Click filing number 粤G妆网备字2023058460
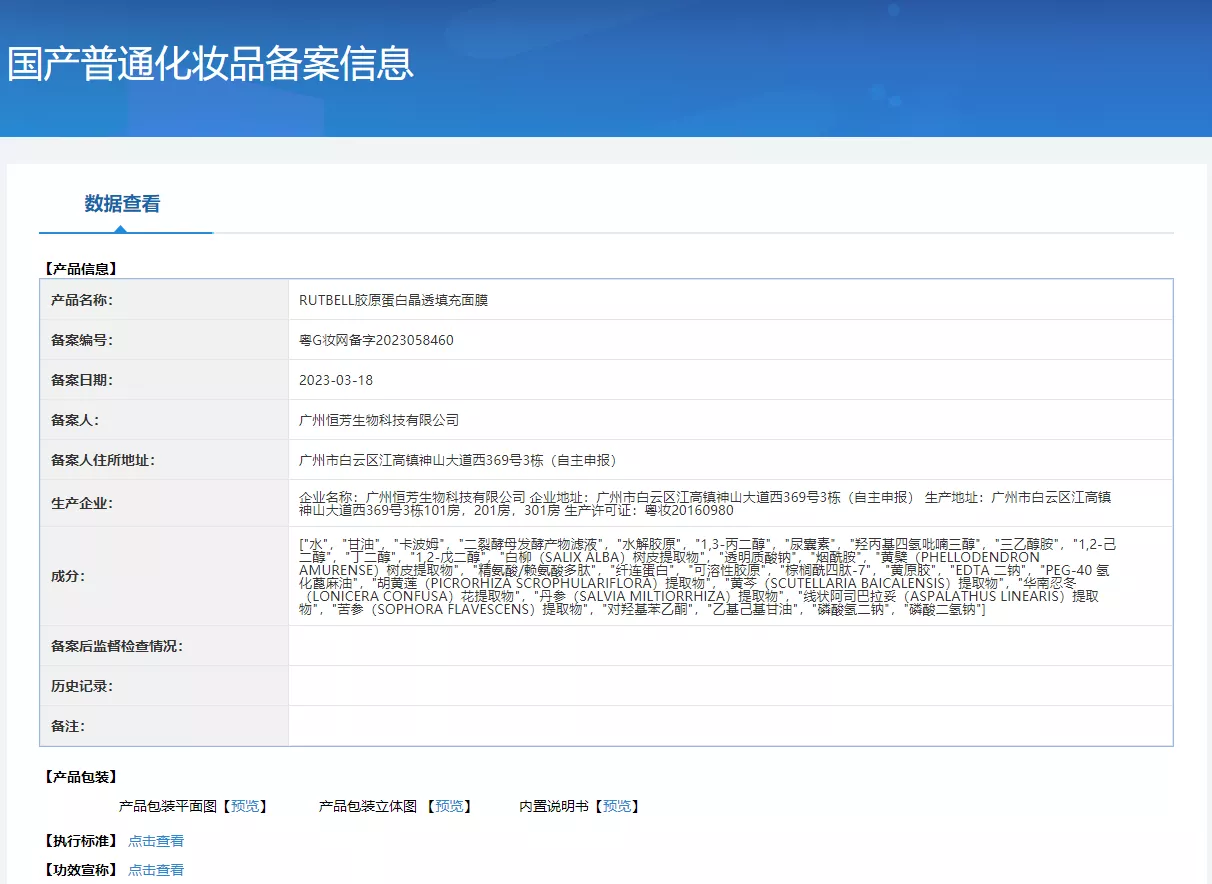The width and height of the screenshot is (1212, 884). point(376,340)
